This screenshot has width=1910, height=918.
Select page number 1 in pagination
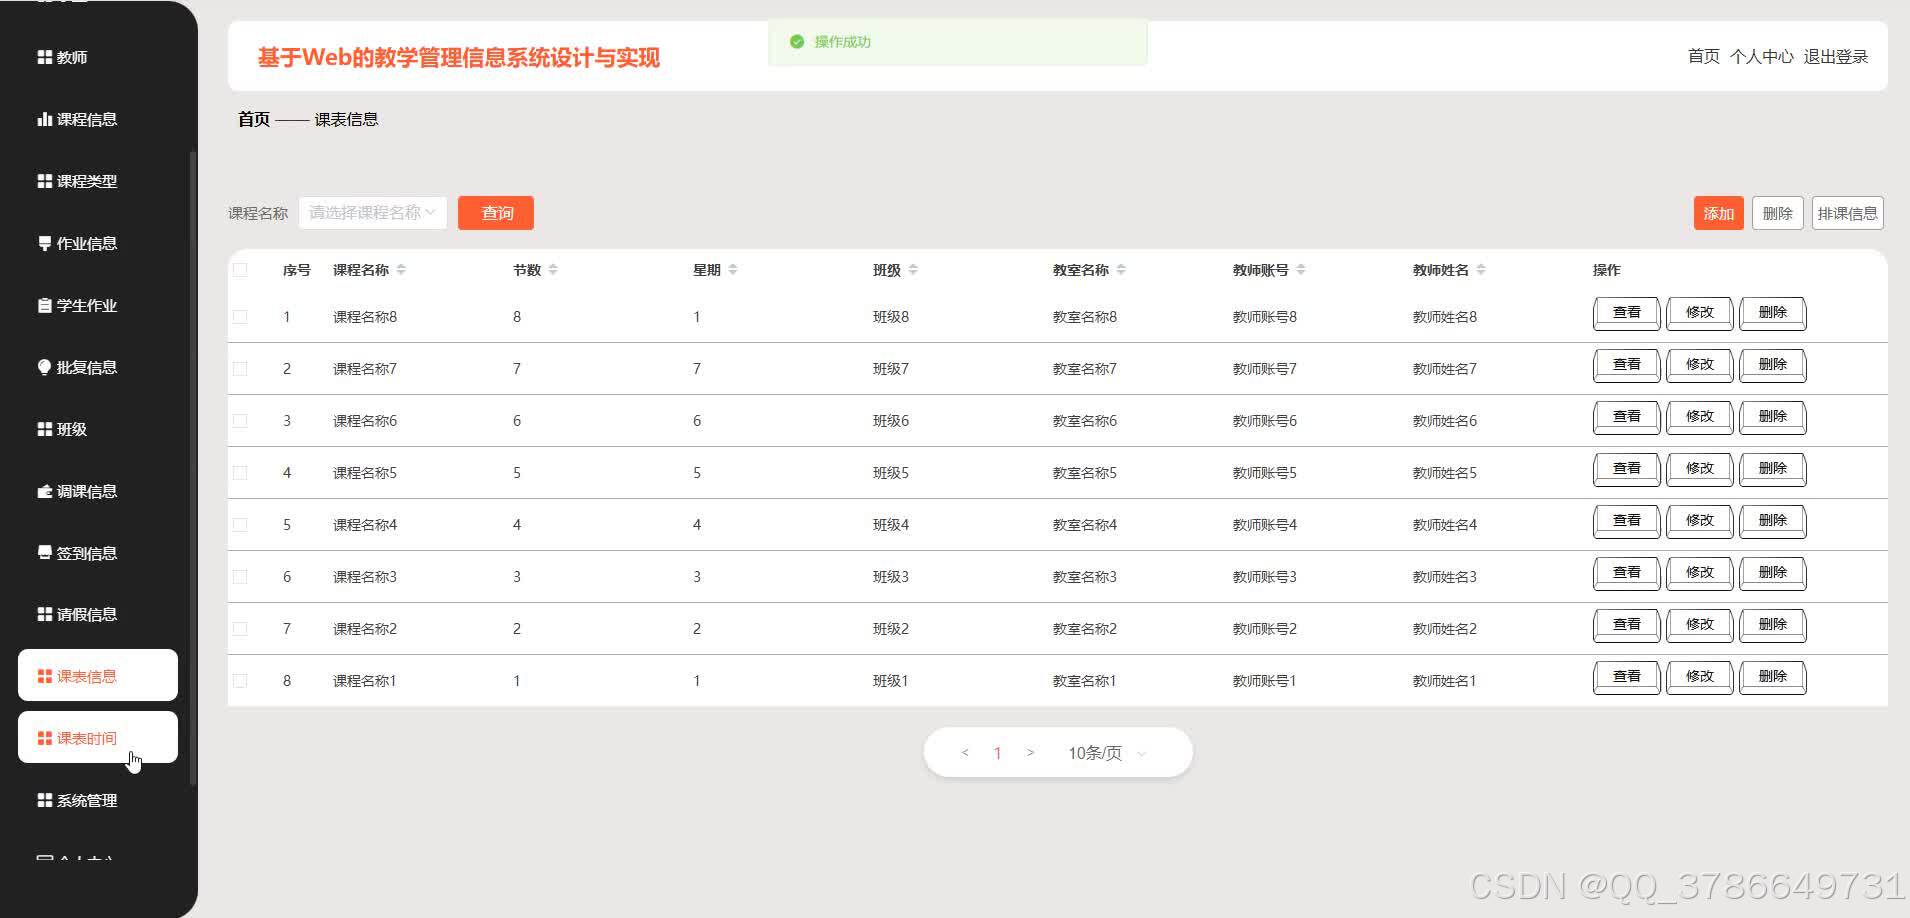[x=997, y=753]
